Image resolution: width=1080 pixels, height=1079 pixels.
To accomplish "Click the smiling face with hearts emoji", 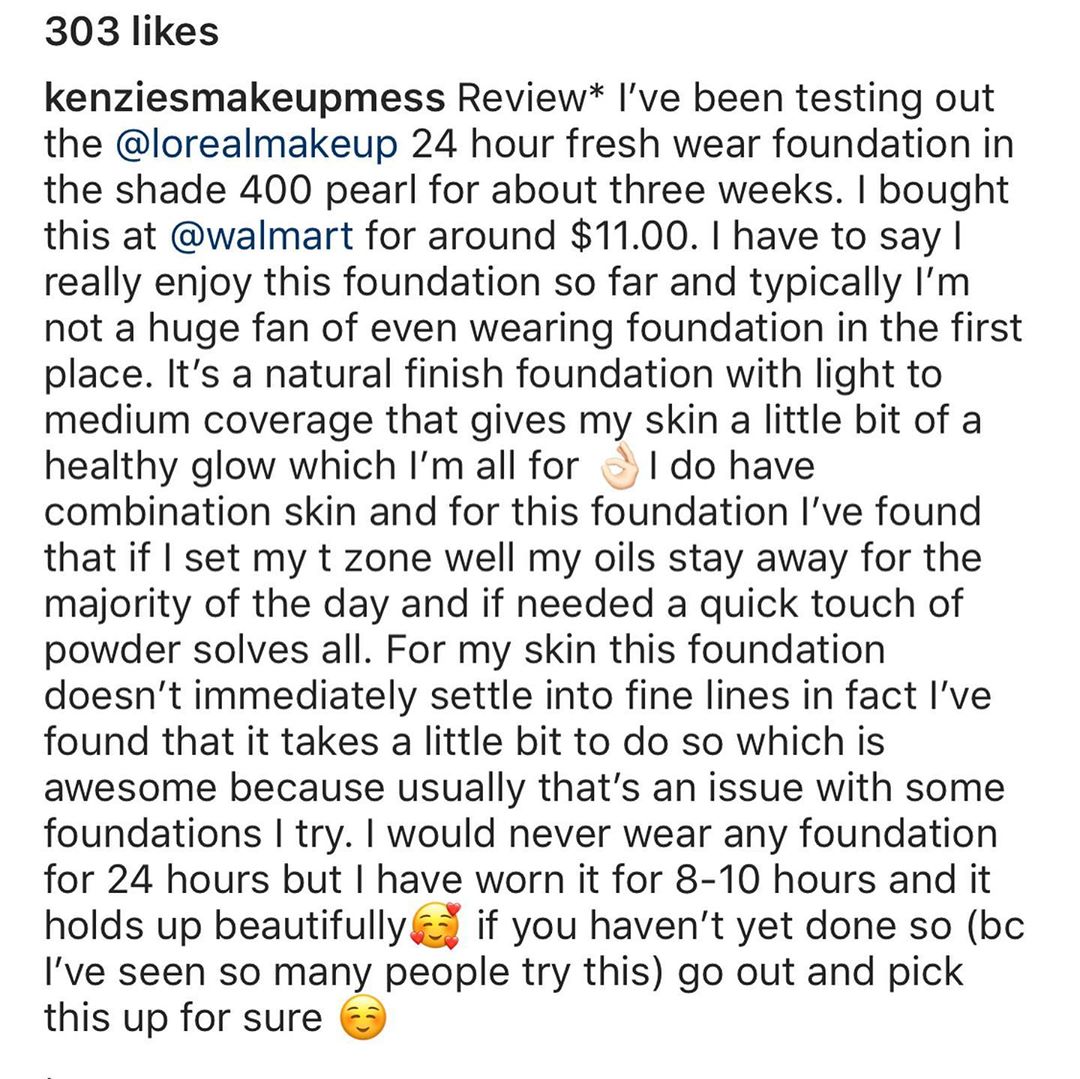I will click(436, 926).
